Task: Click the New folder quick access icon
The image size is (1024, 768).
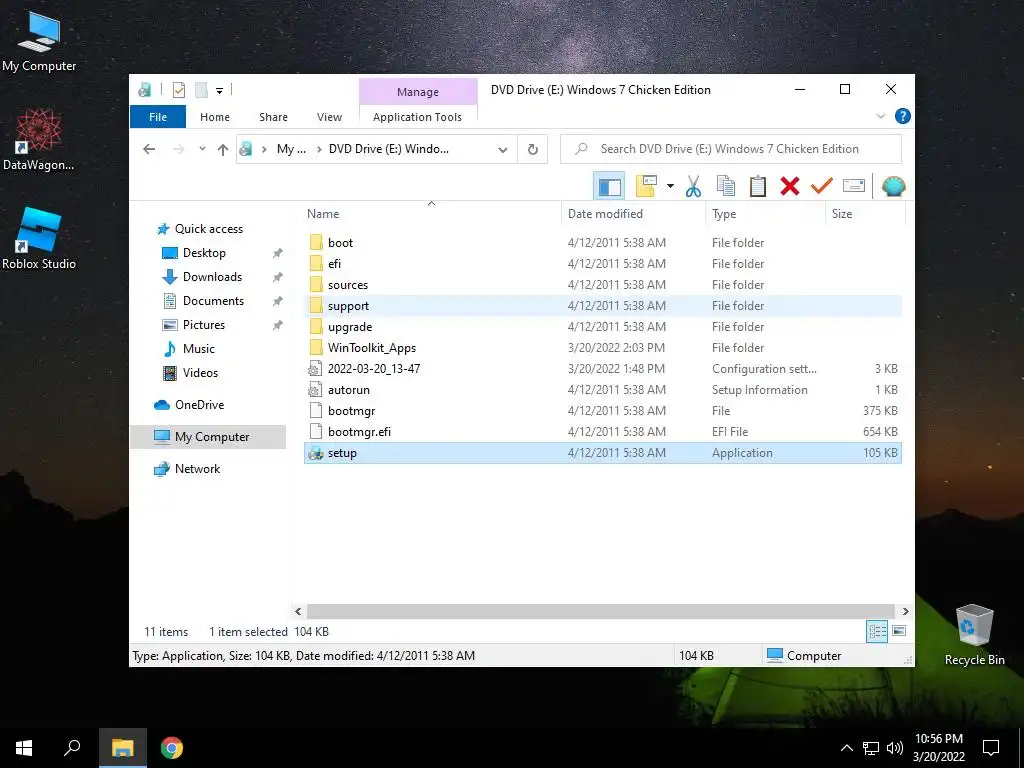Action: pos(201,90)
